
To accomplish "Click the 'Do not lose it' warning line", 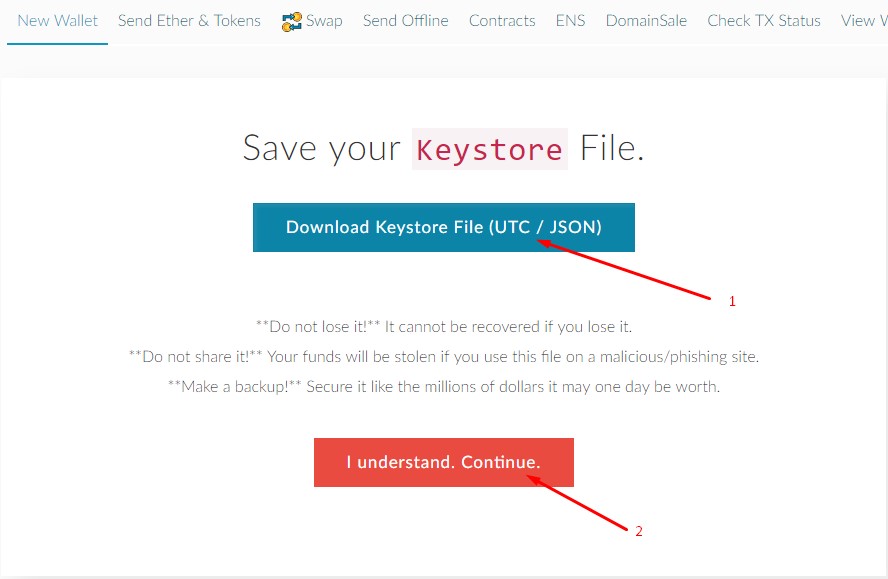I will point(443,326).
